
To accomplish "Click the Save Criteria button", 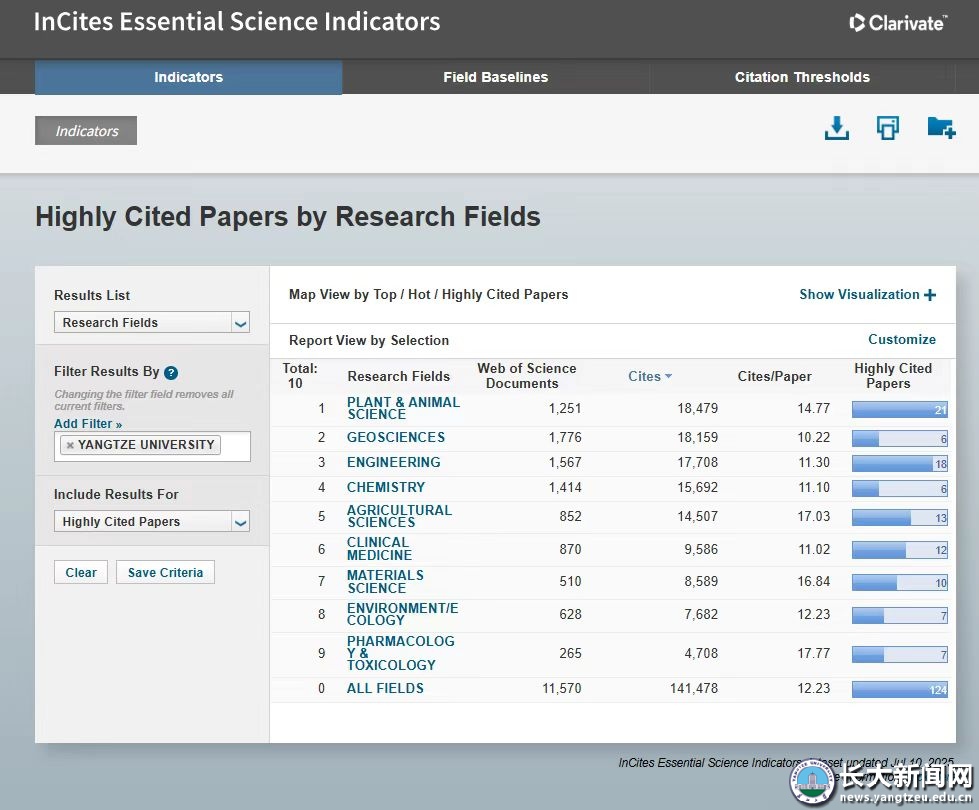I will pyautogui.click(x=165, y=573).
